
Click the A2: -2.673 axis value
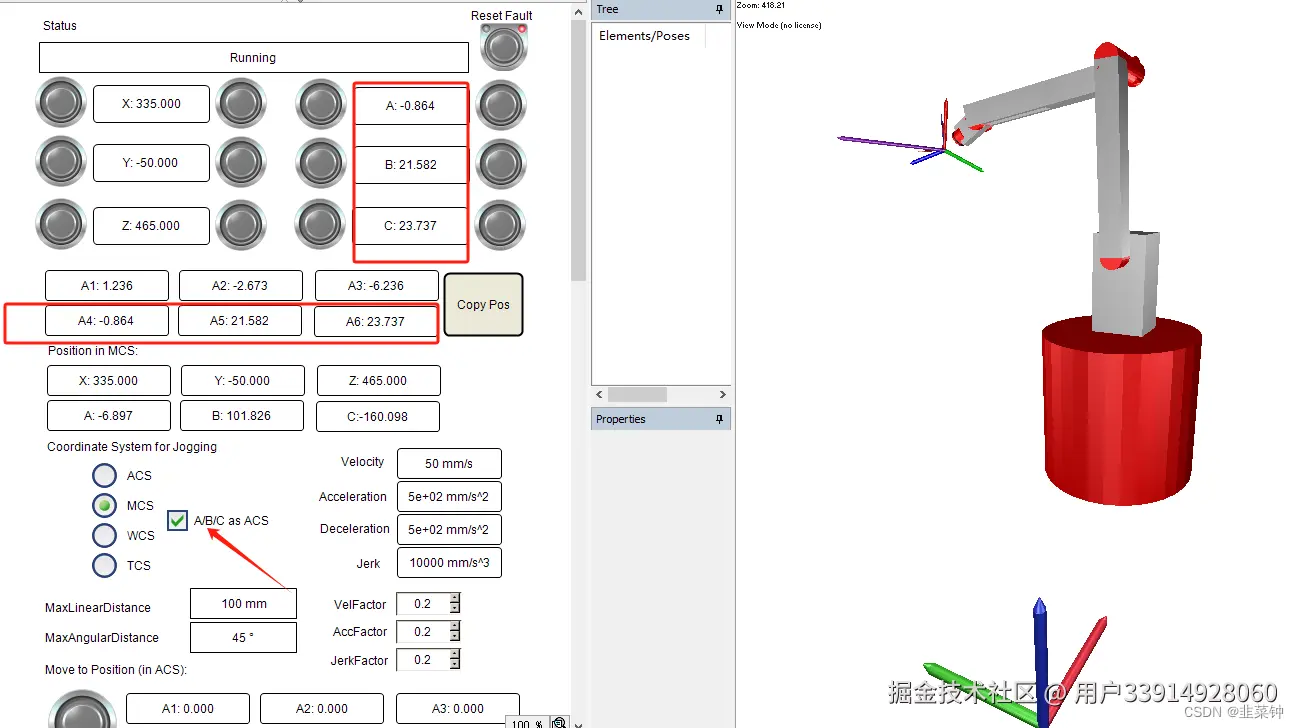(x=240, y=285)
